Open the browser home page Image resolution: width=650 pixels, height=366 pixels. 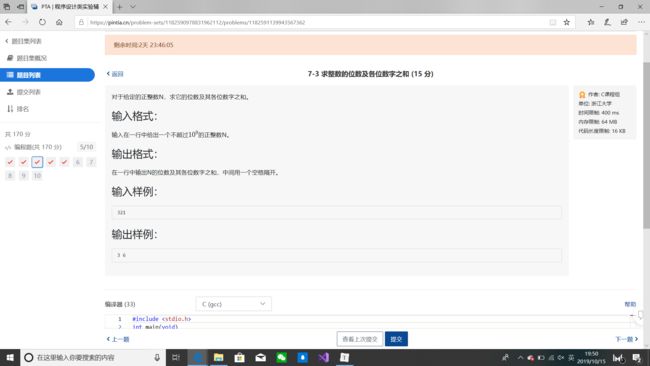59,22
